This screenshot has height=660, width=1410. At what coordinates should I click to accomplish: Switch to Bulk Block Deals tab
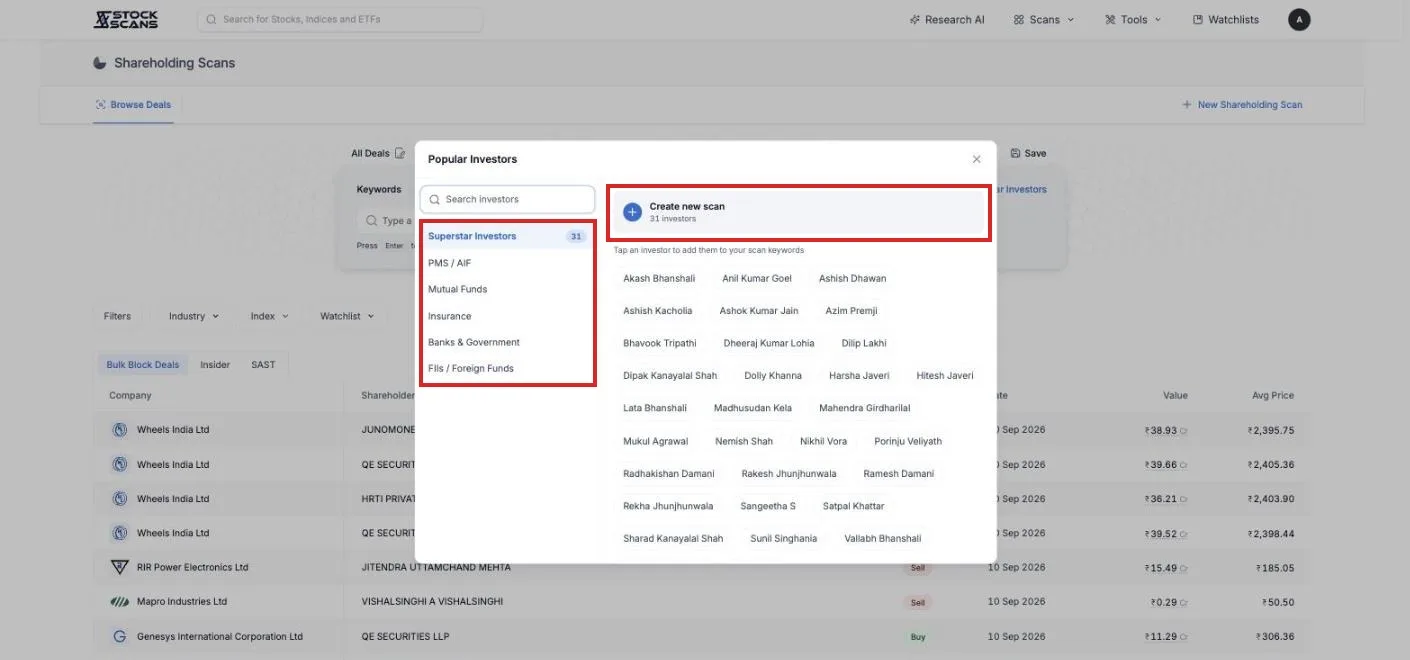pyautogui.click(x=143, y=365)
